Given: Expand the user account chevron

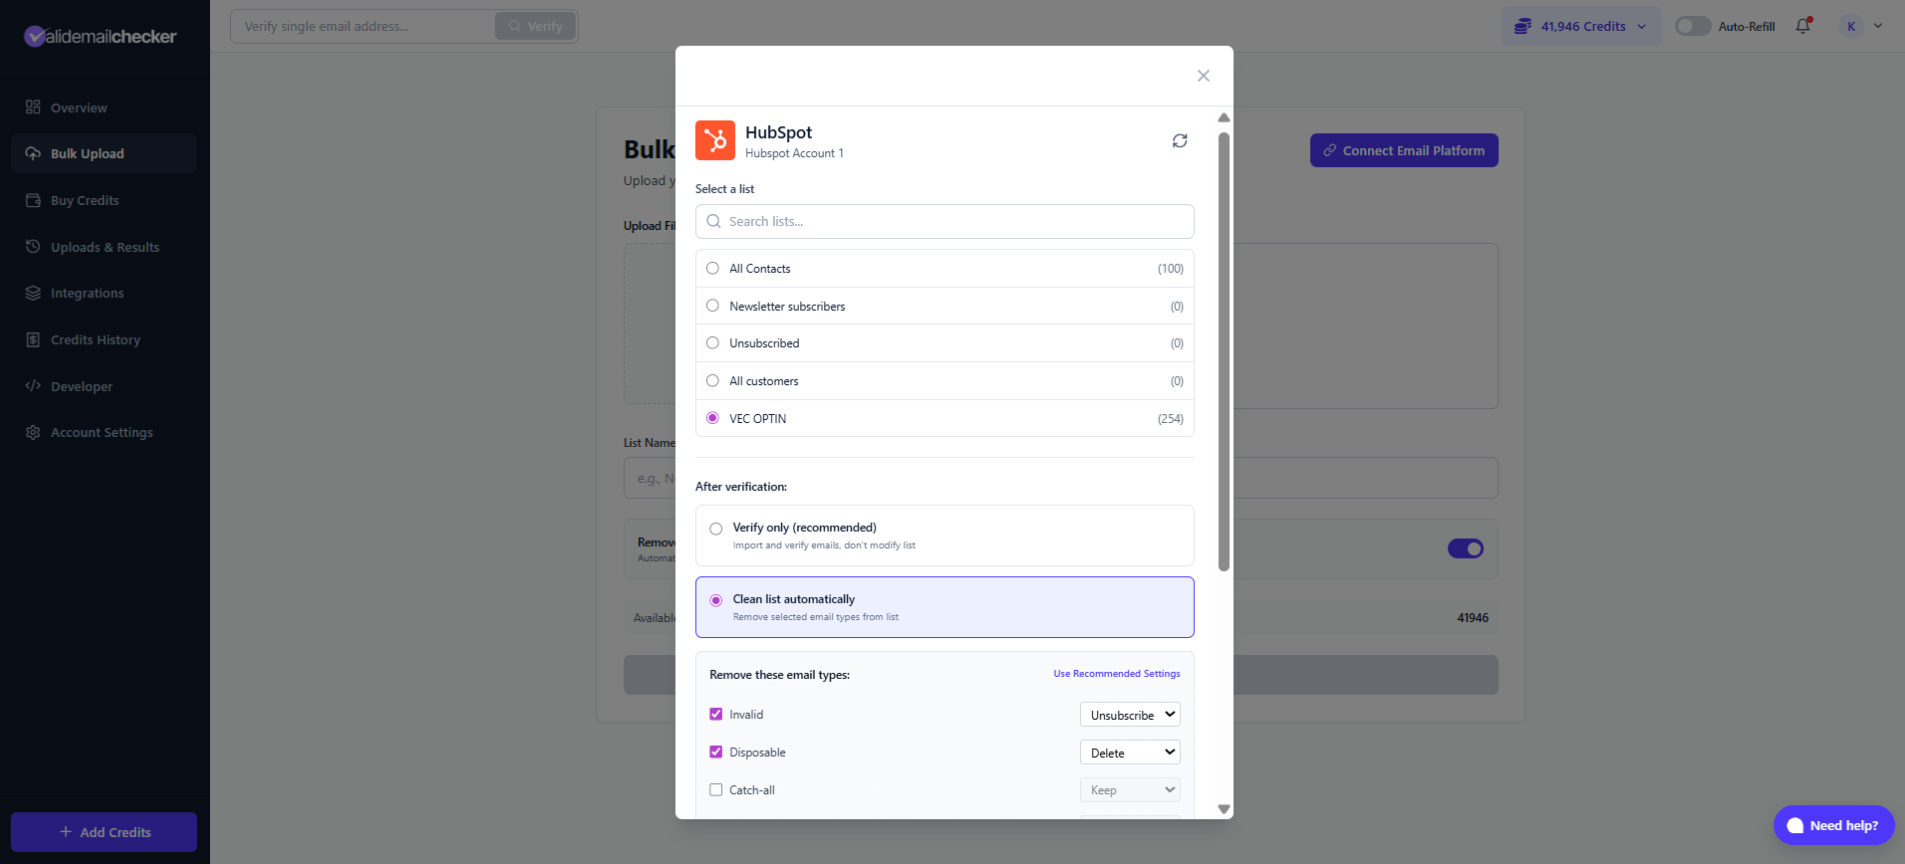Looking at the screenshot, I should pyautogui.click(x=1878, y=26).
